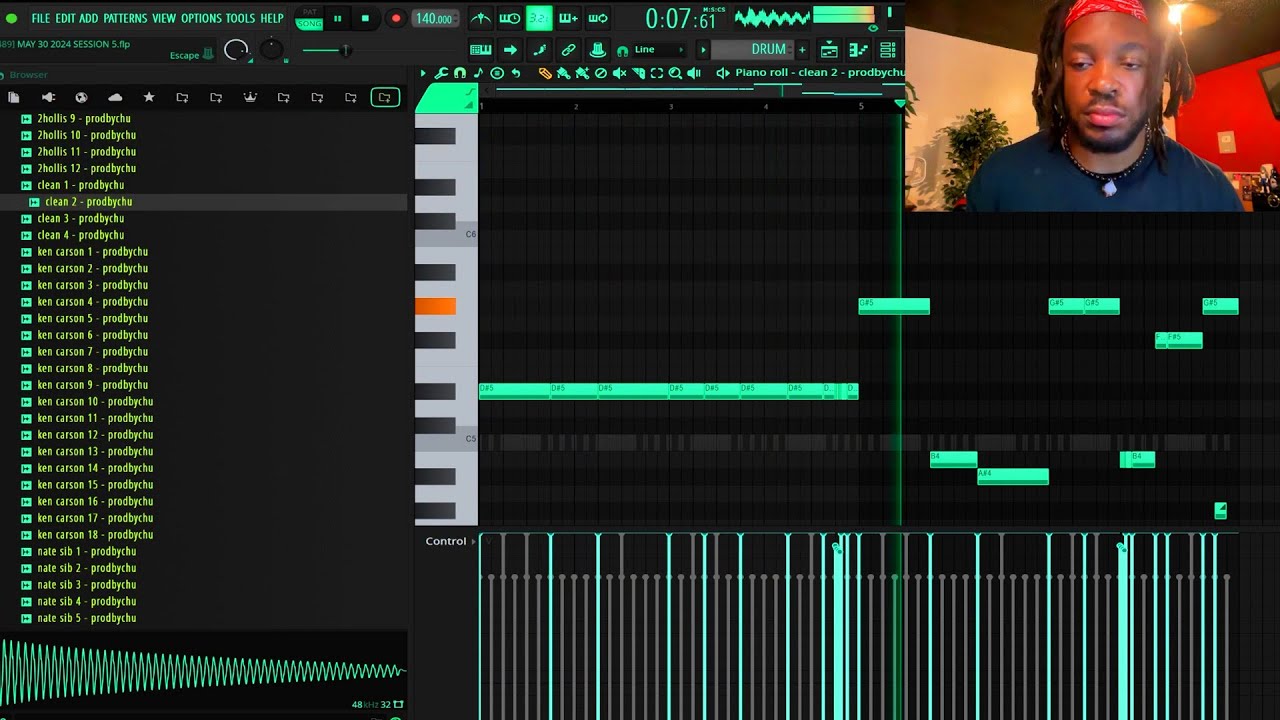Toggle wait for input before recording
Screen dimensions: 1280x720
coord(510,18)
